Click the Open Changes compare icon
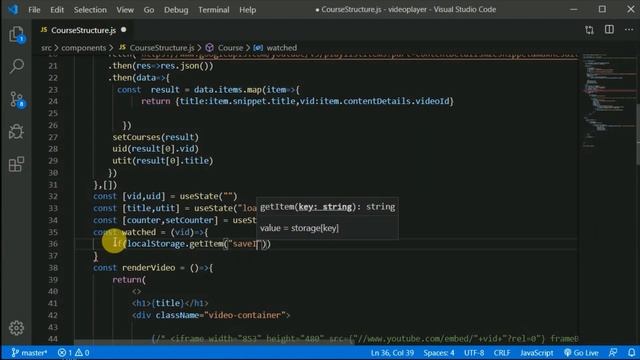 589,30
